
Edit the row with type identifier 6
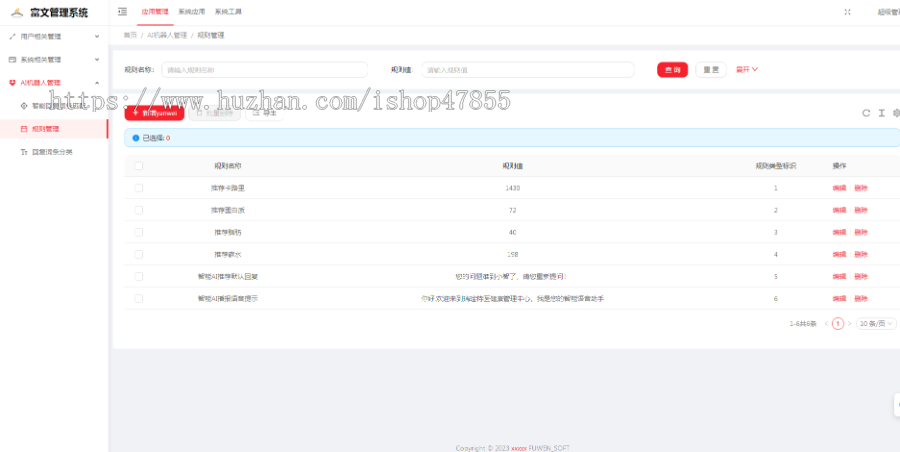click(x=839, y=299)
